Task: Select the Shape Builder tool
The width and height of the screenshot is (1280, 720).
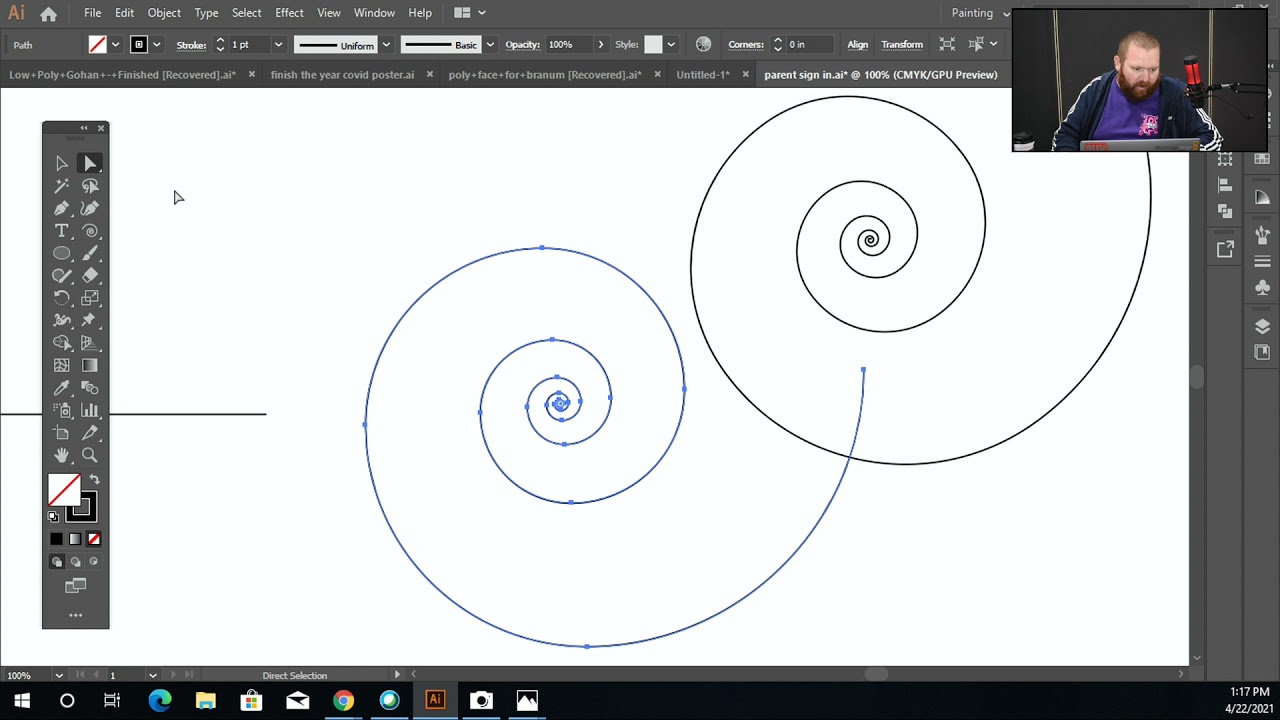Action: click(x=61, y=343)
